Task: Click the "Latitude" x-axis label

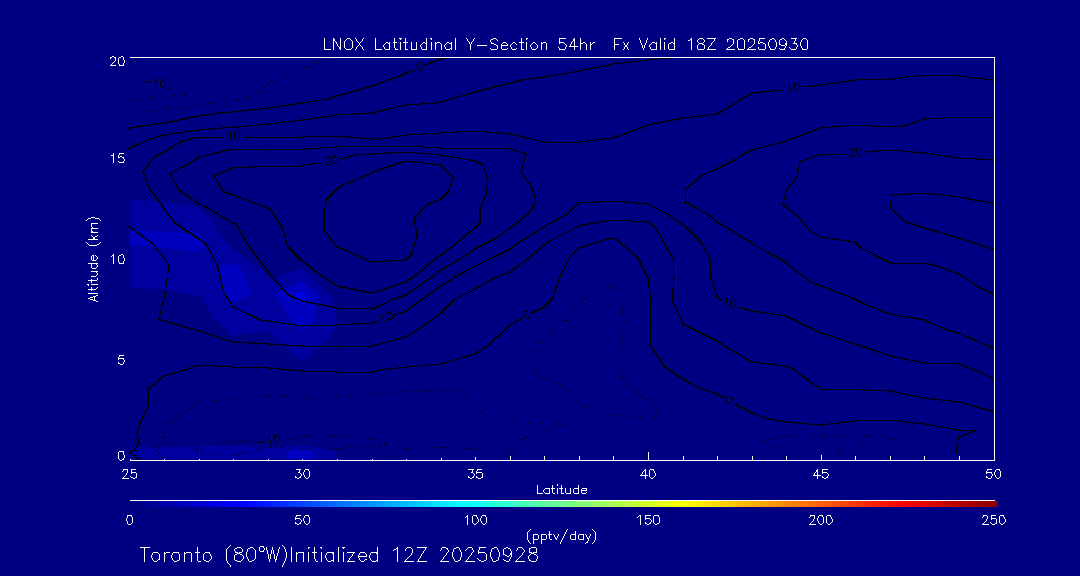Action: 562,489
